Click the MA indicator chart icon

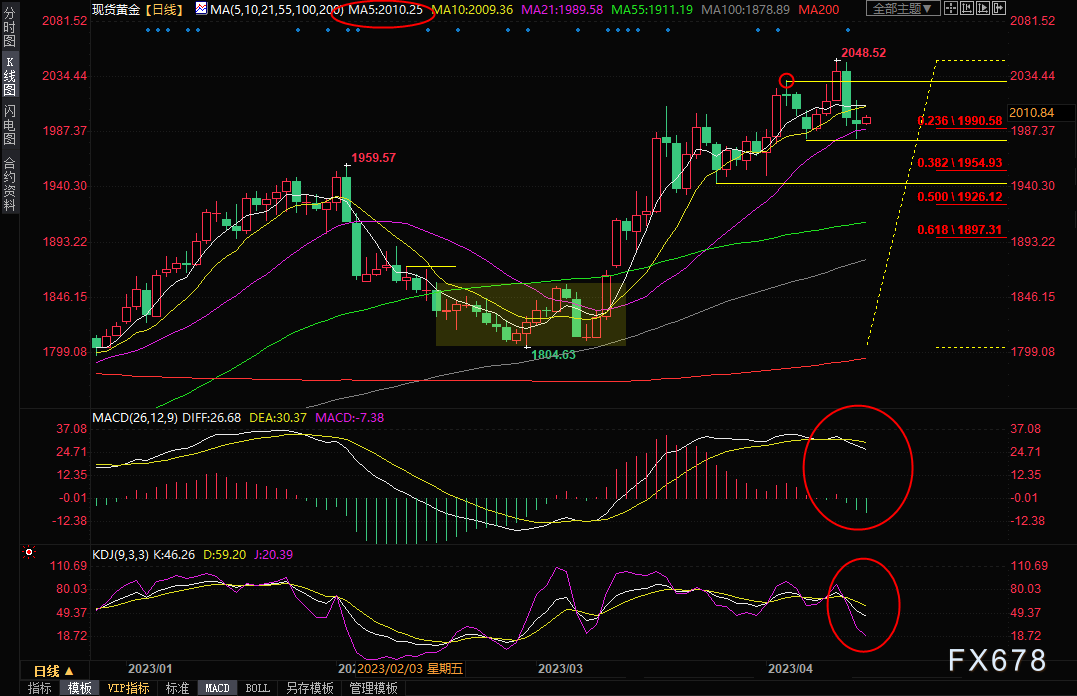click(x=201, y=8)
